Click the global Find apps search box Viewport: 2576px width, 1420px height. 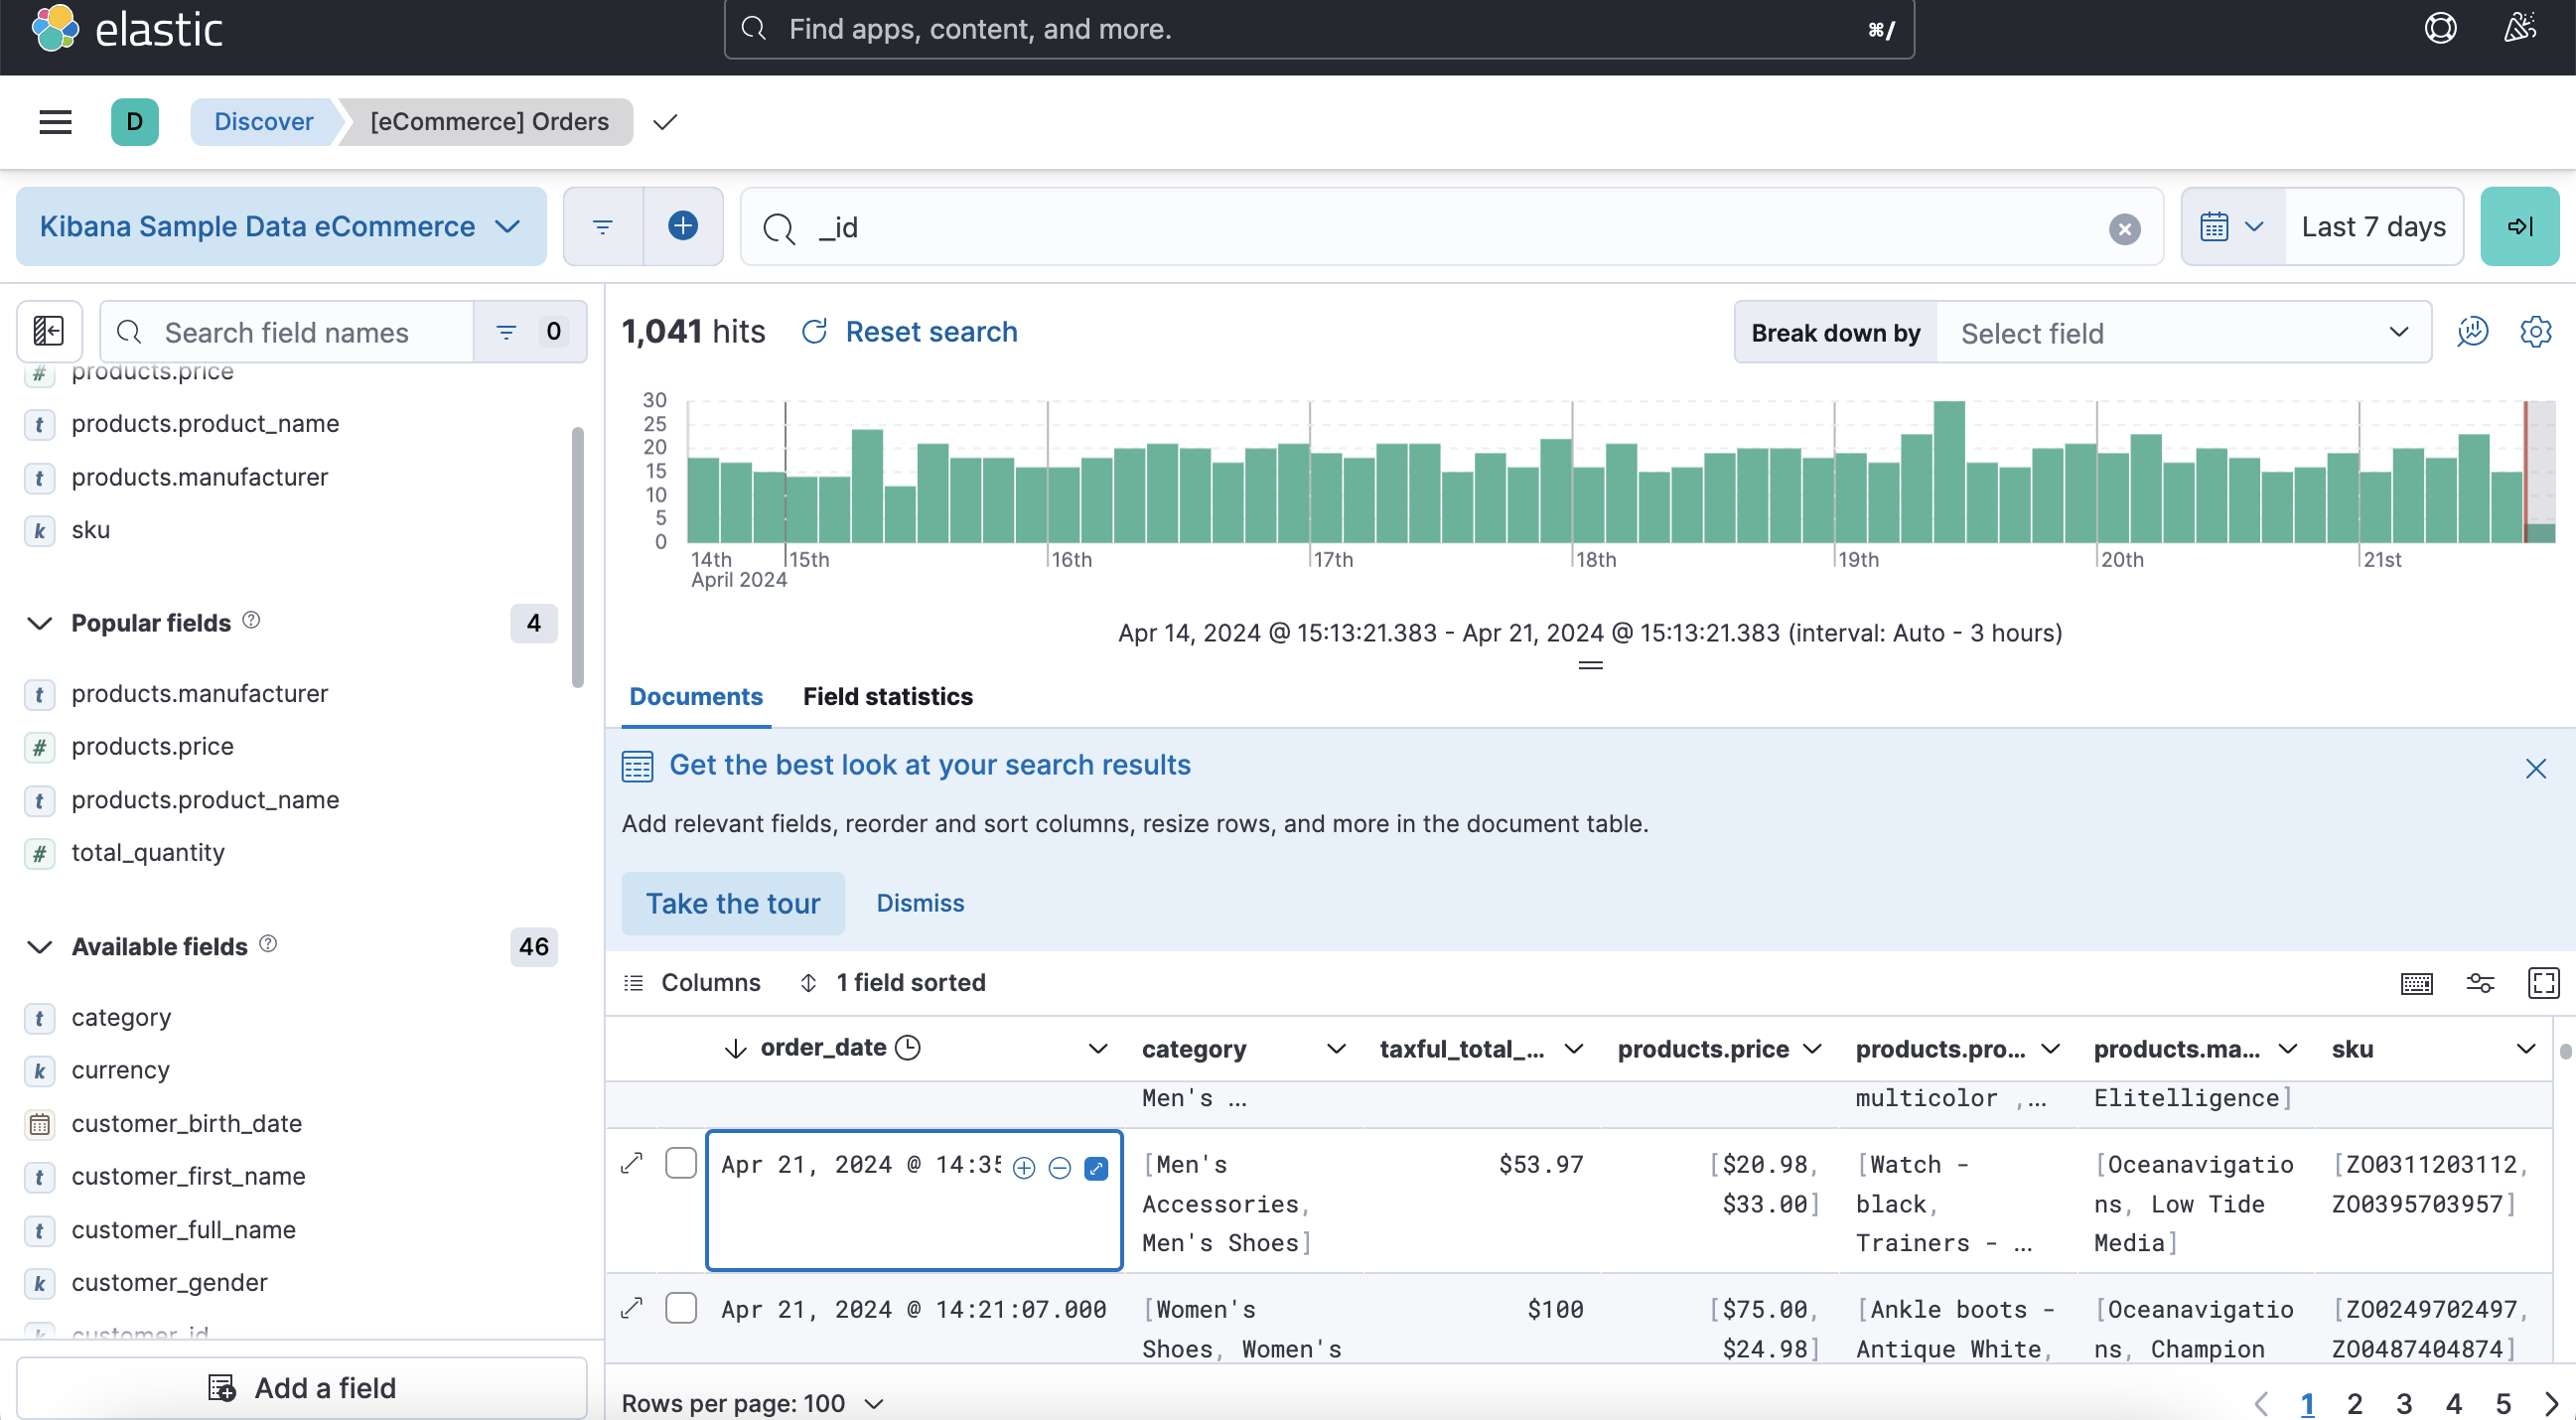pos(1319,29)
